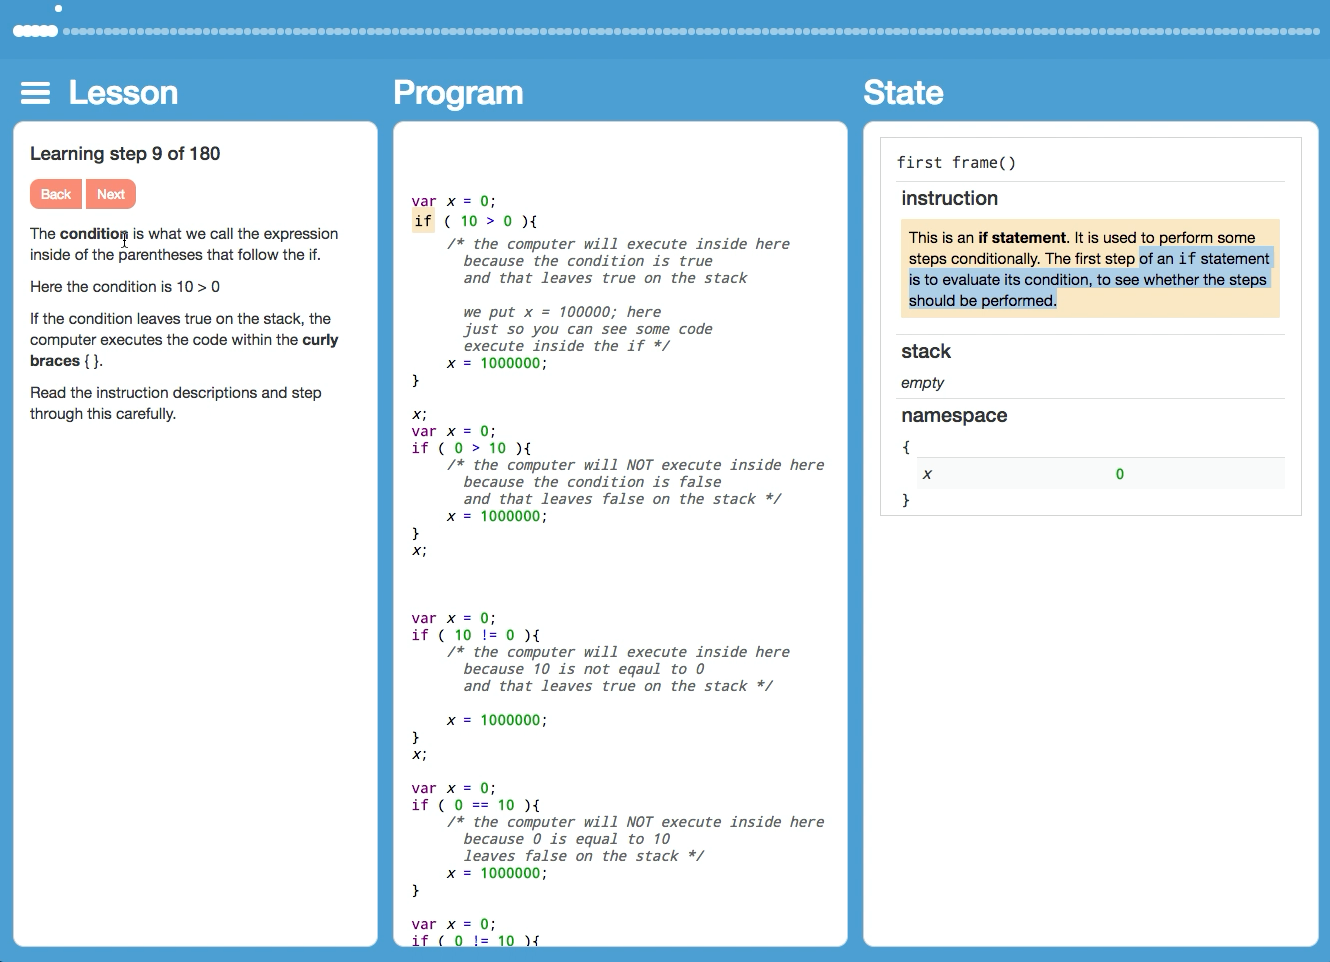Click the first 'var x = 0;' line
This screenshot has height=962, width=1330.
tap(453, 201)
